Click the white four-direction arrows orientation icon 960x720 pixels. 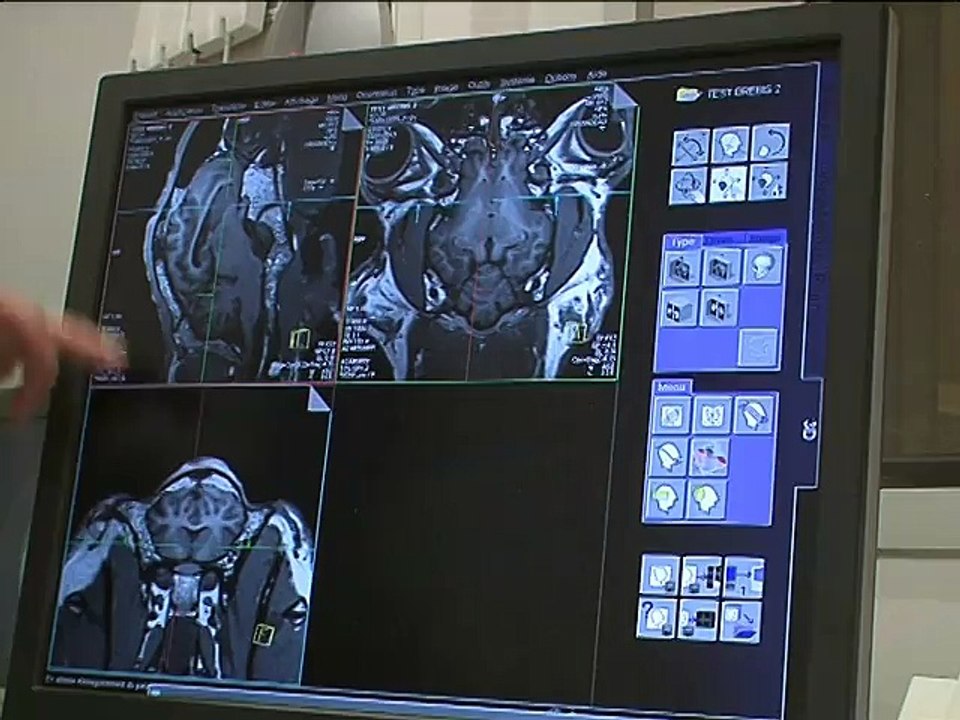[728, 184]
